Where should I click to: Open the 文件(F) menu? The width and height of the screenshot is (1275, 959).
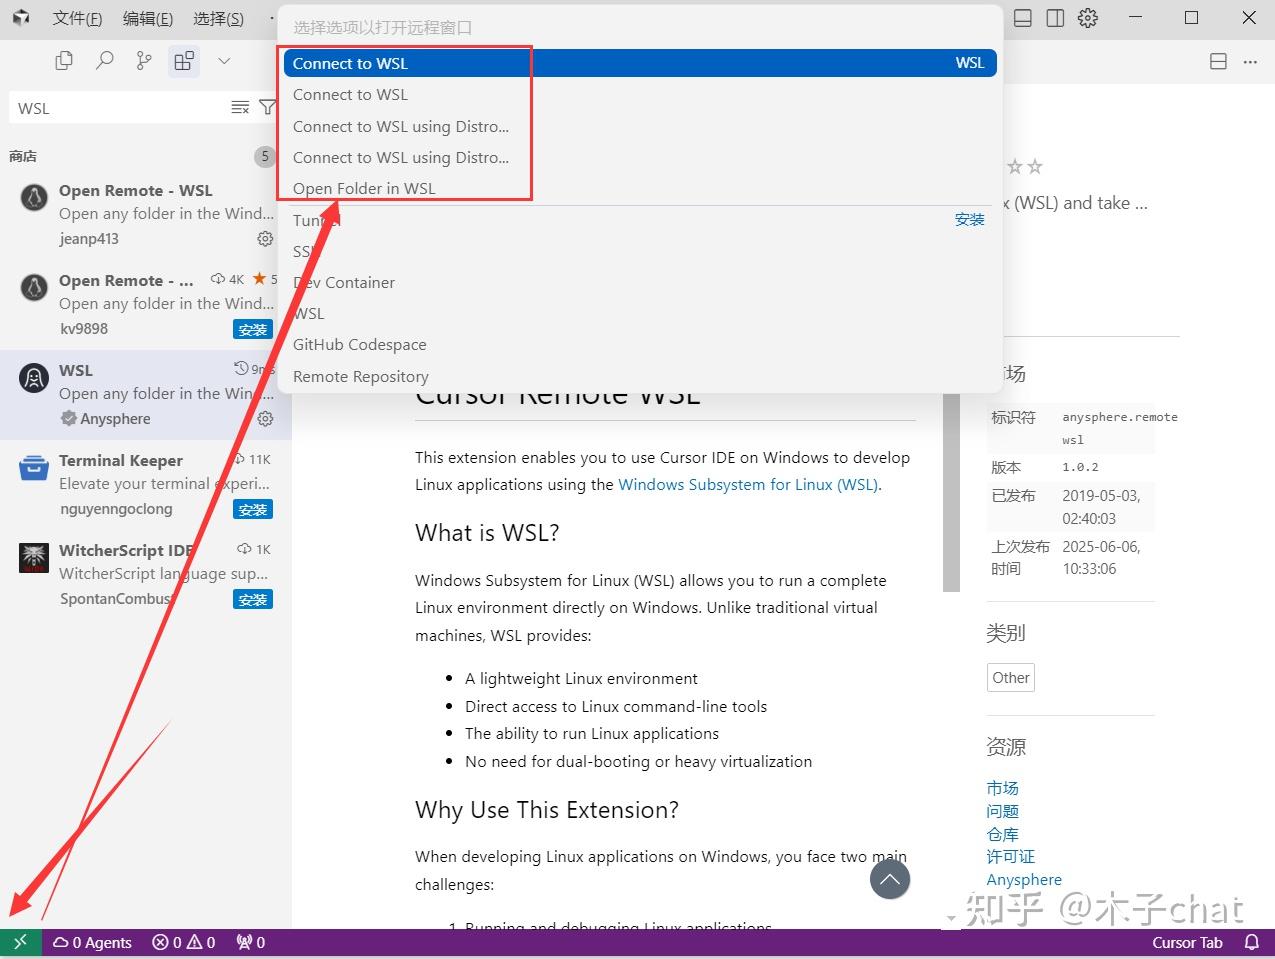tap(77, 18)
